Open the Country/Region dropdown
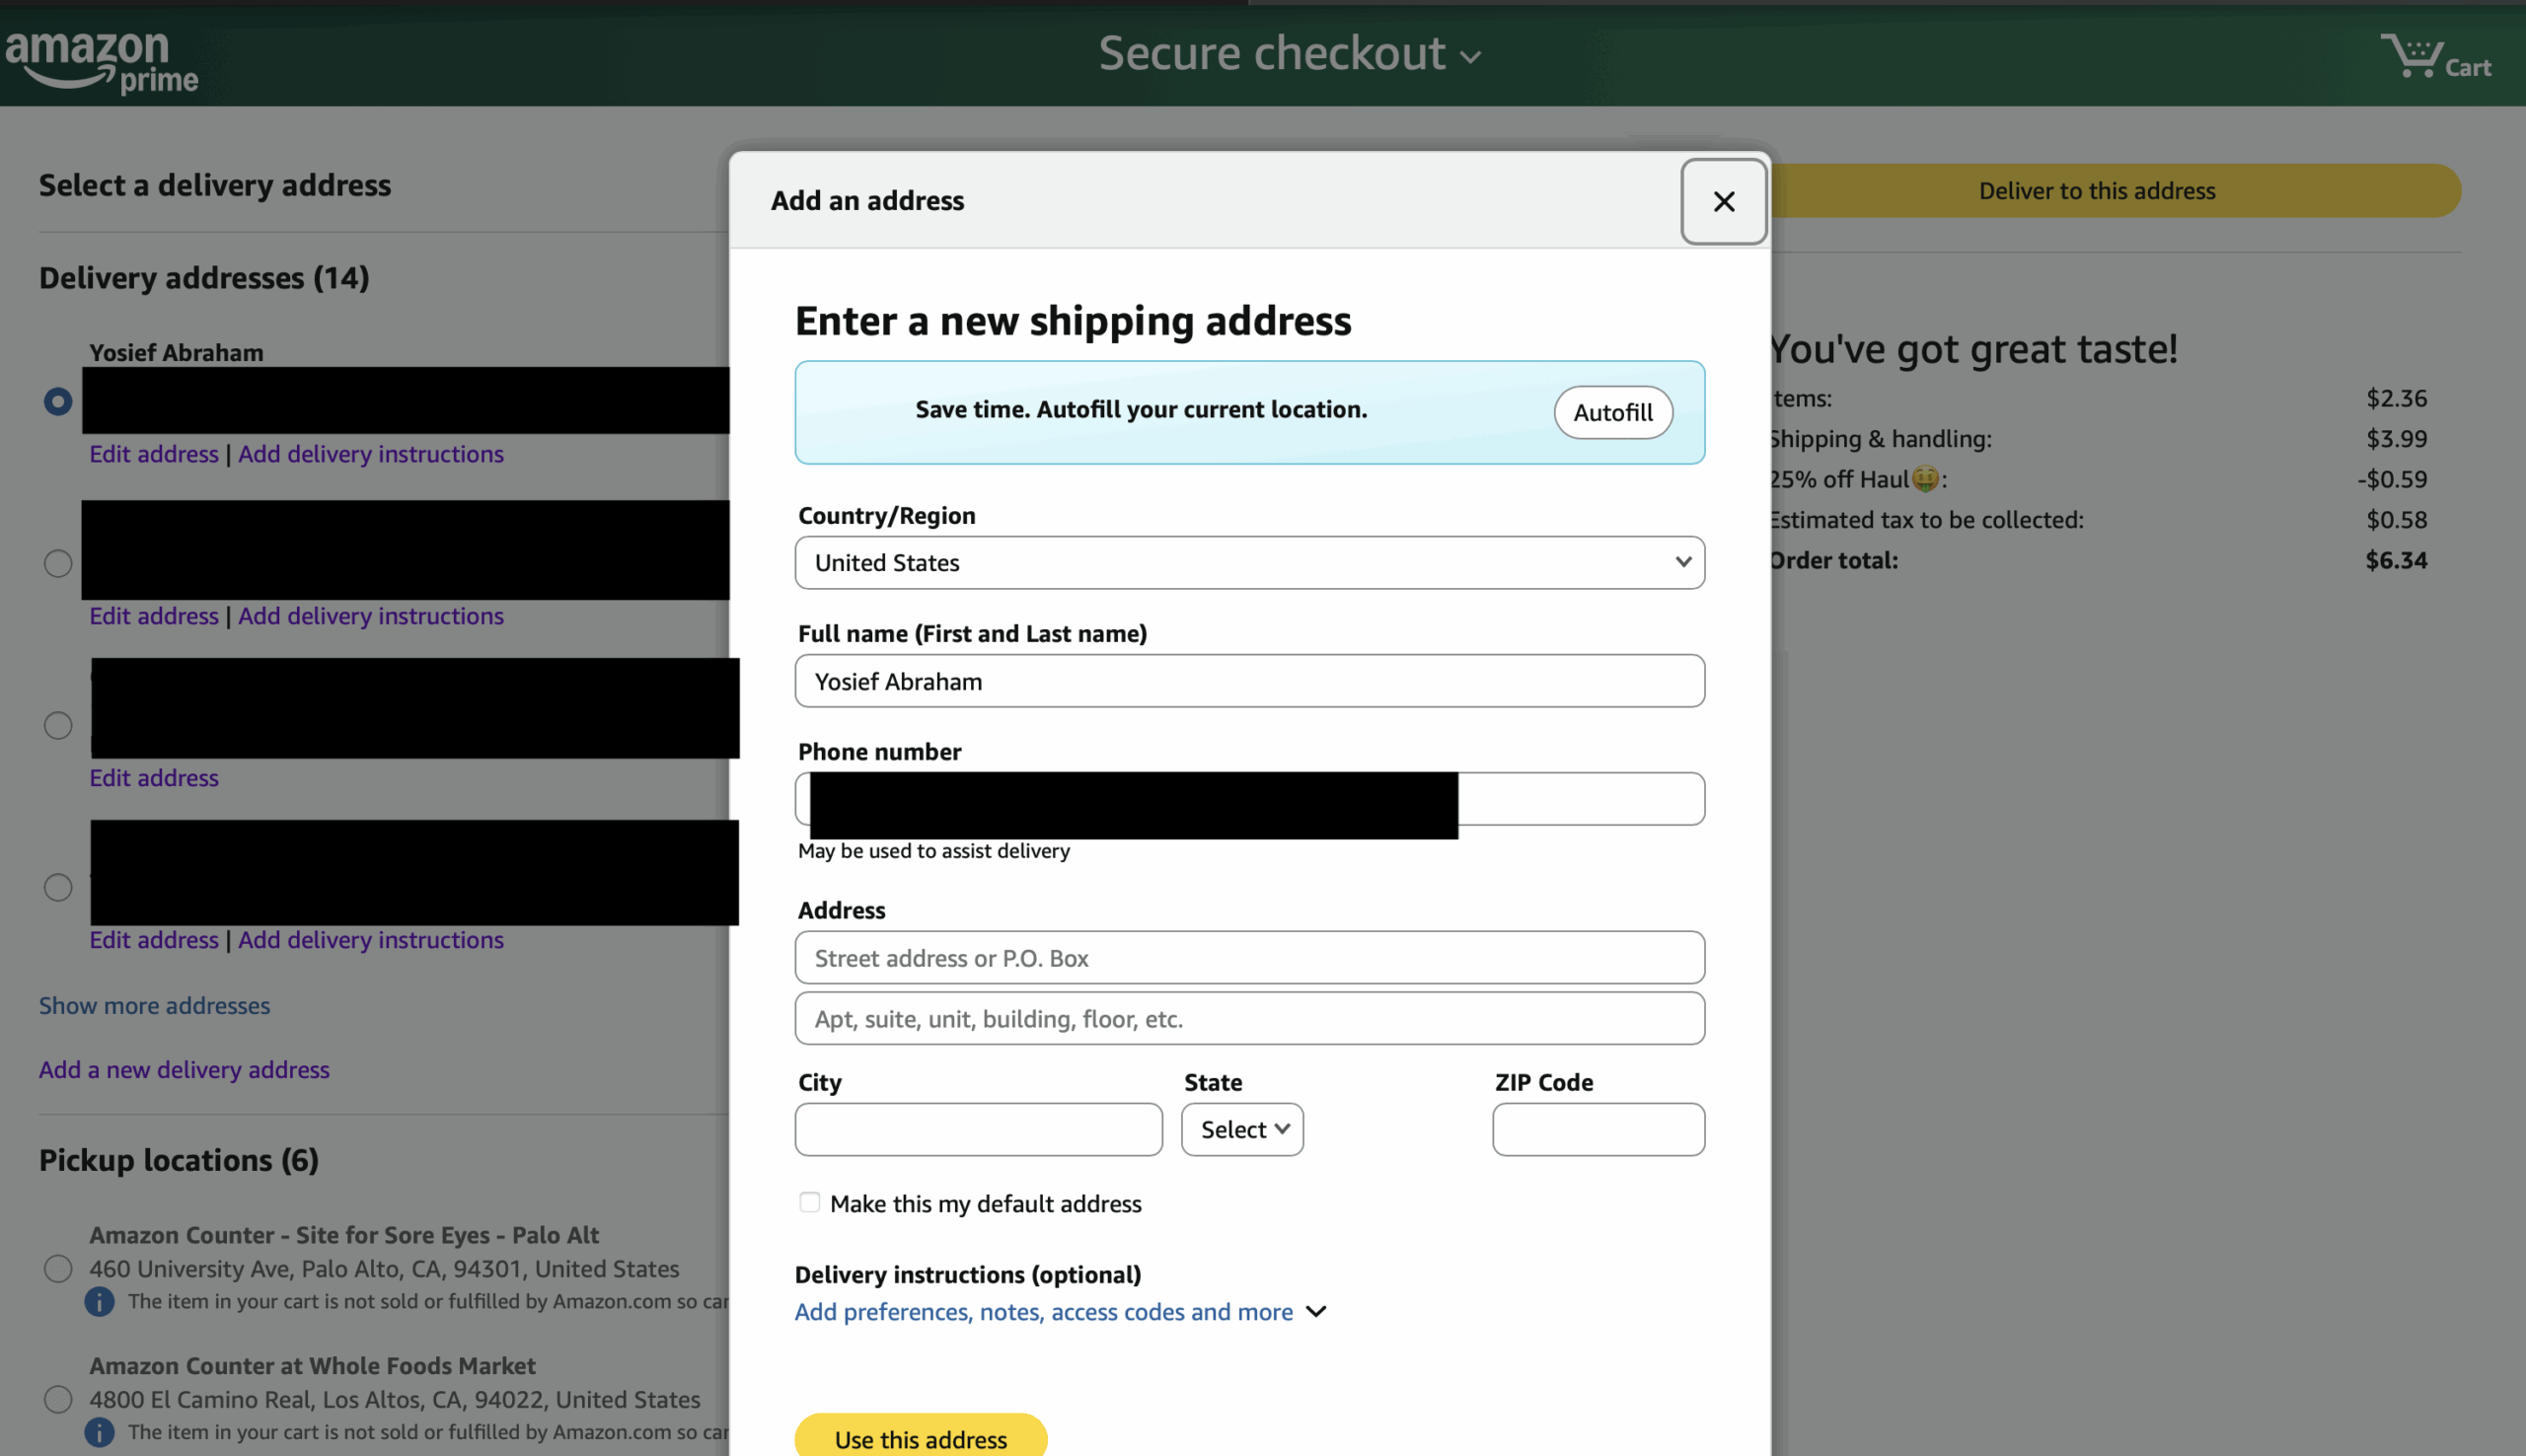The width and height of the screenshot is (2526, 1456). [x=1249, y=562]
